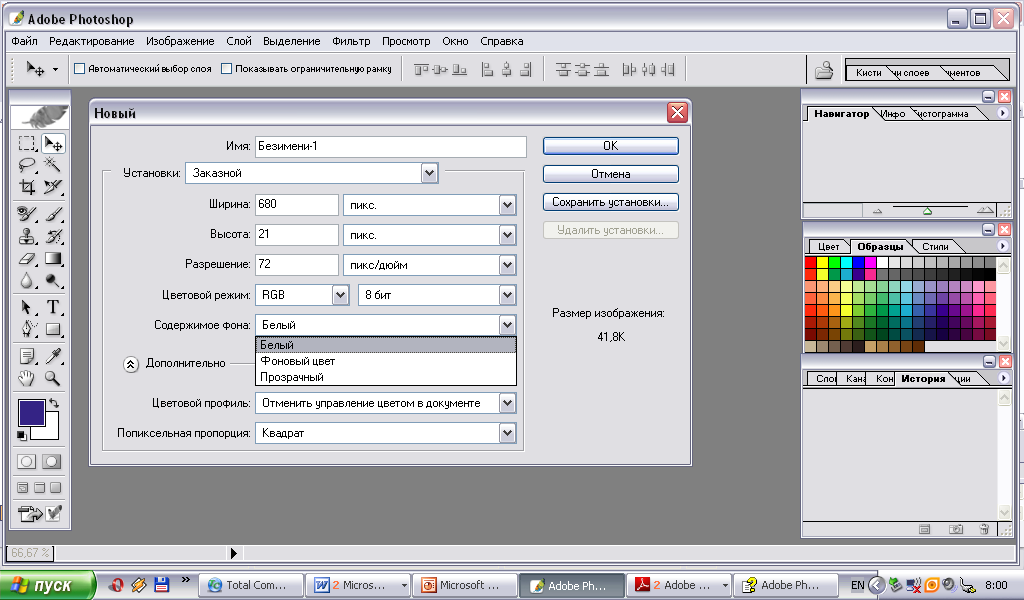The image size is (1024, 600).
Task: Open the height units dropdown
Action: [x=507, y=235]
